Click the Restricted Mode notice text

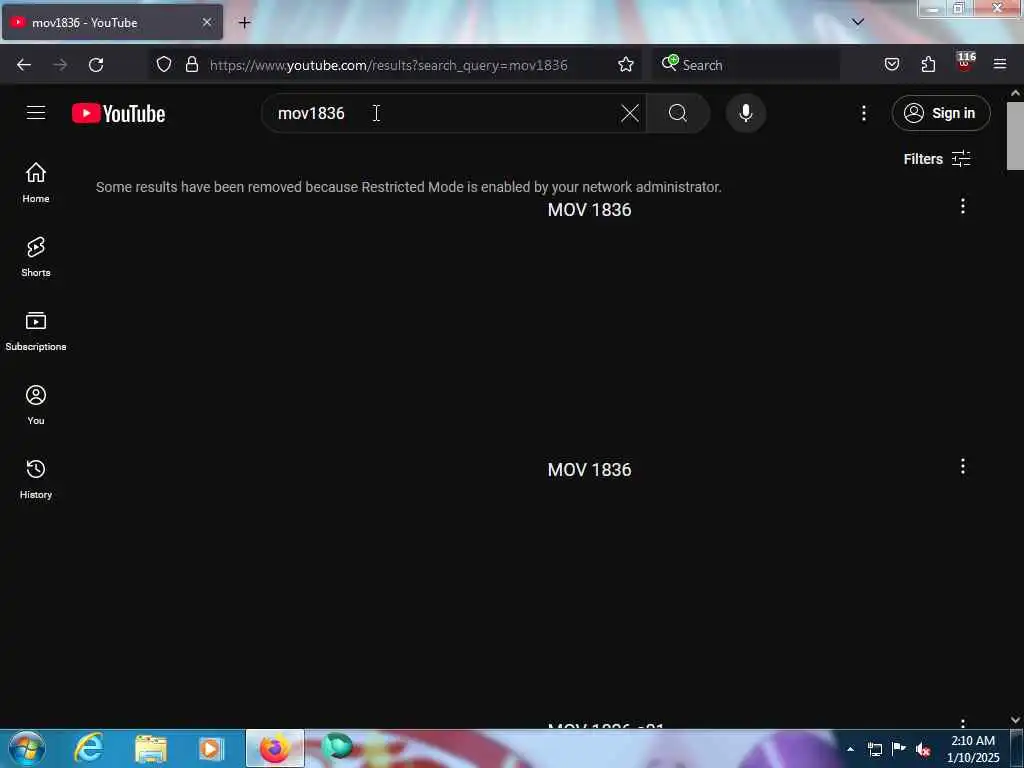tap(408, 187)
